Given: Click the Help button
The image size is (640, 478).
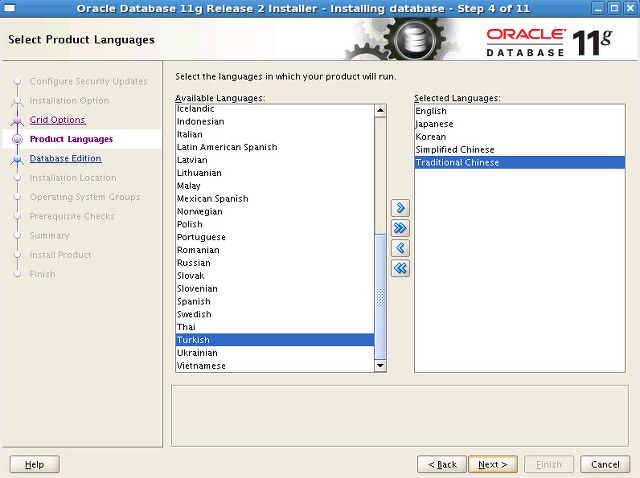Looking at the screenshot, I should tap(34, 464).
